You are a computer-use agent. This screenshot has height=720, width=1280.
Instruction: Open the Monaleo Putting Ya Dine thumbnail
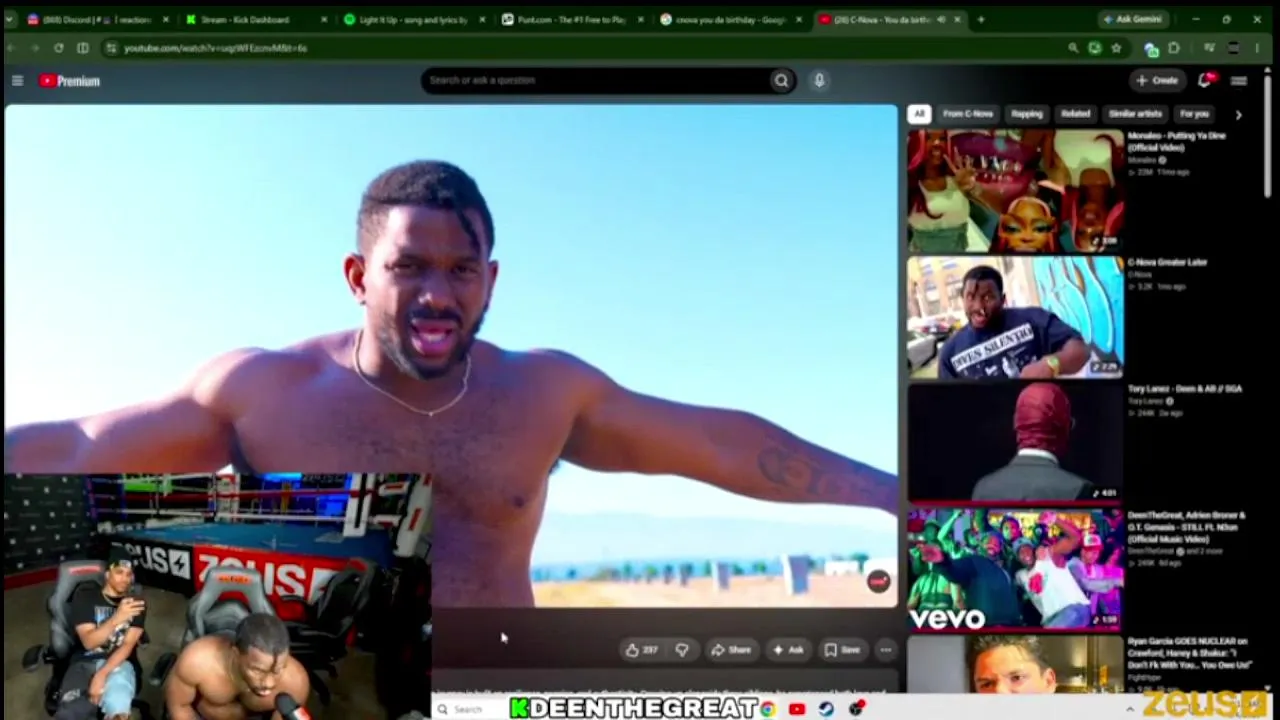[1015, 191]
